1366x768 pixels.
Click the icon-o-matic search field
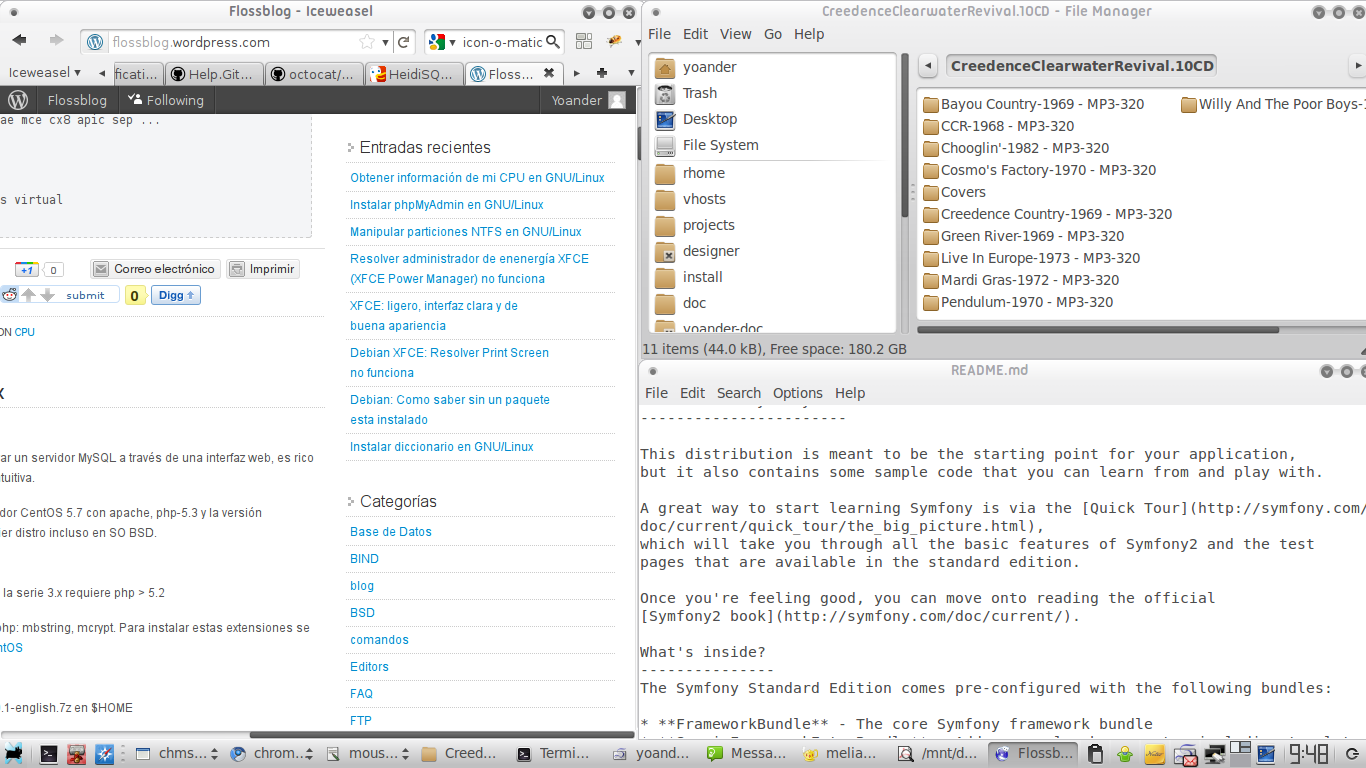pyautogui.click(x=502, y=42)
